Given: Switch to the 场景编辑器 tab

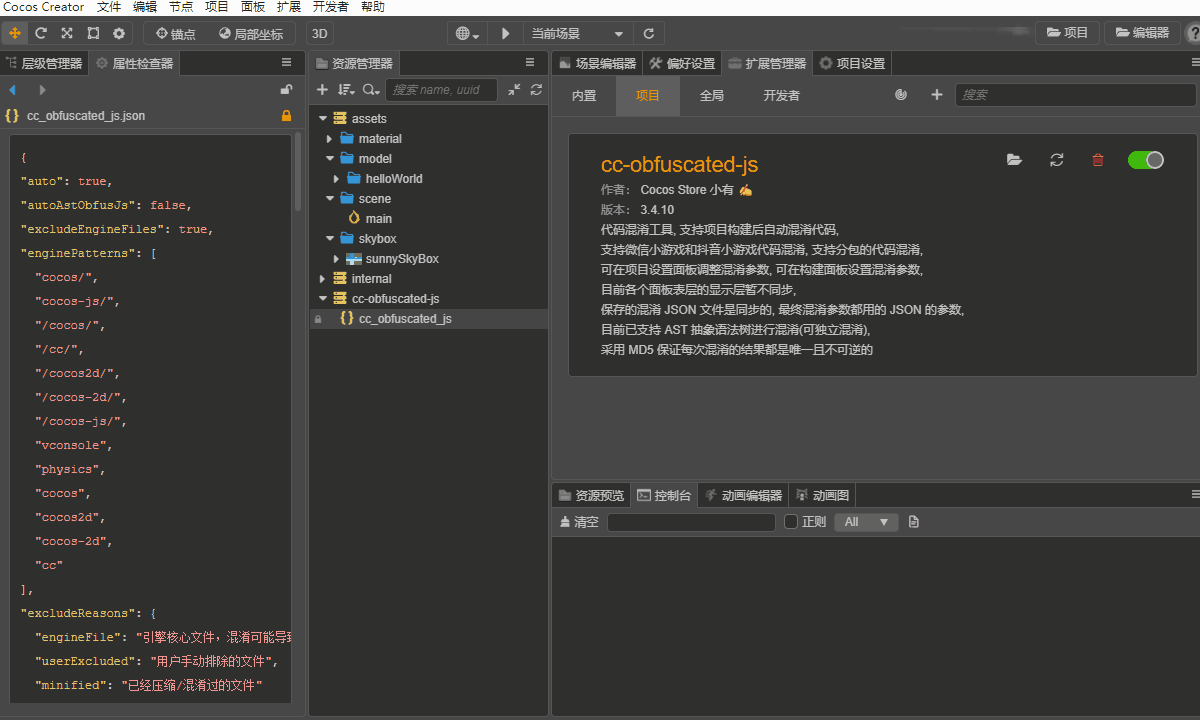Looking at the screenshot, I should (x=596, y=63).
